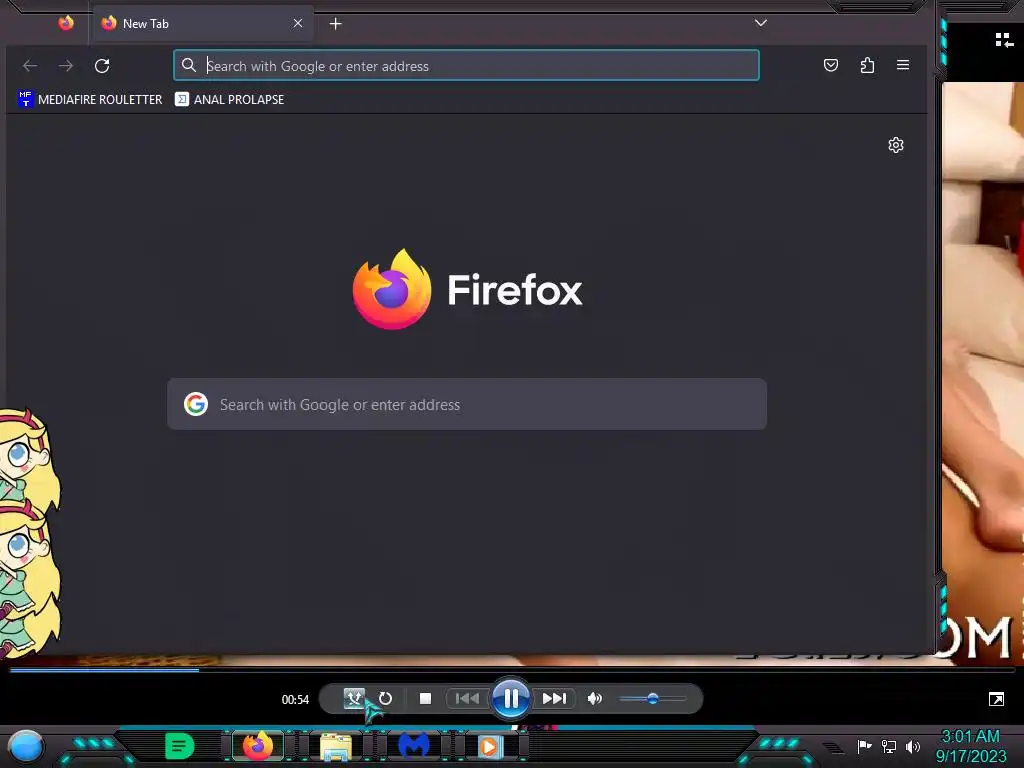Click the Google search box on the new tab page
1024x768 pixels.
pos(467,404)
